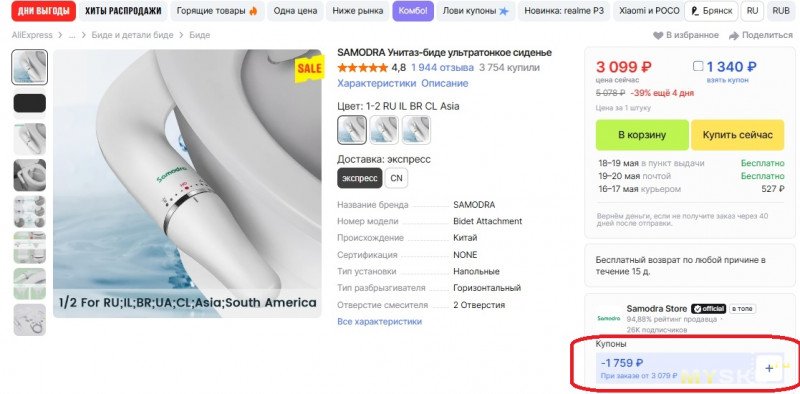
Task: Click the heart icon to add to favorites
Action: [x=658, y=35]
